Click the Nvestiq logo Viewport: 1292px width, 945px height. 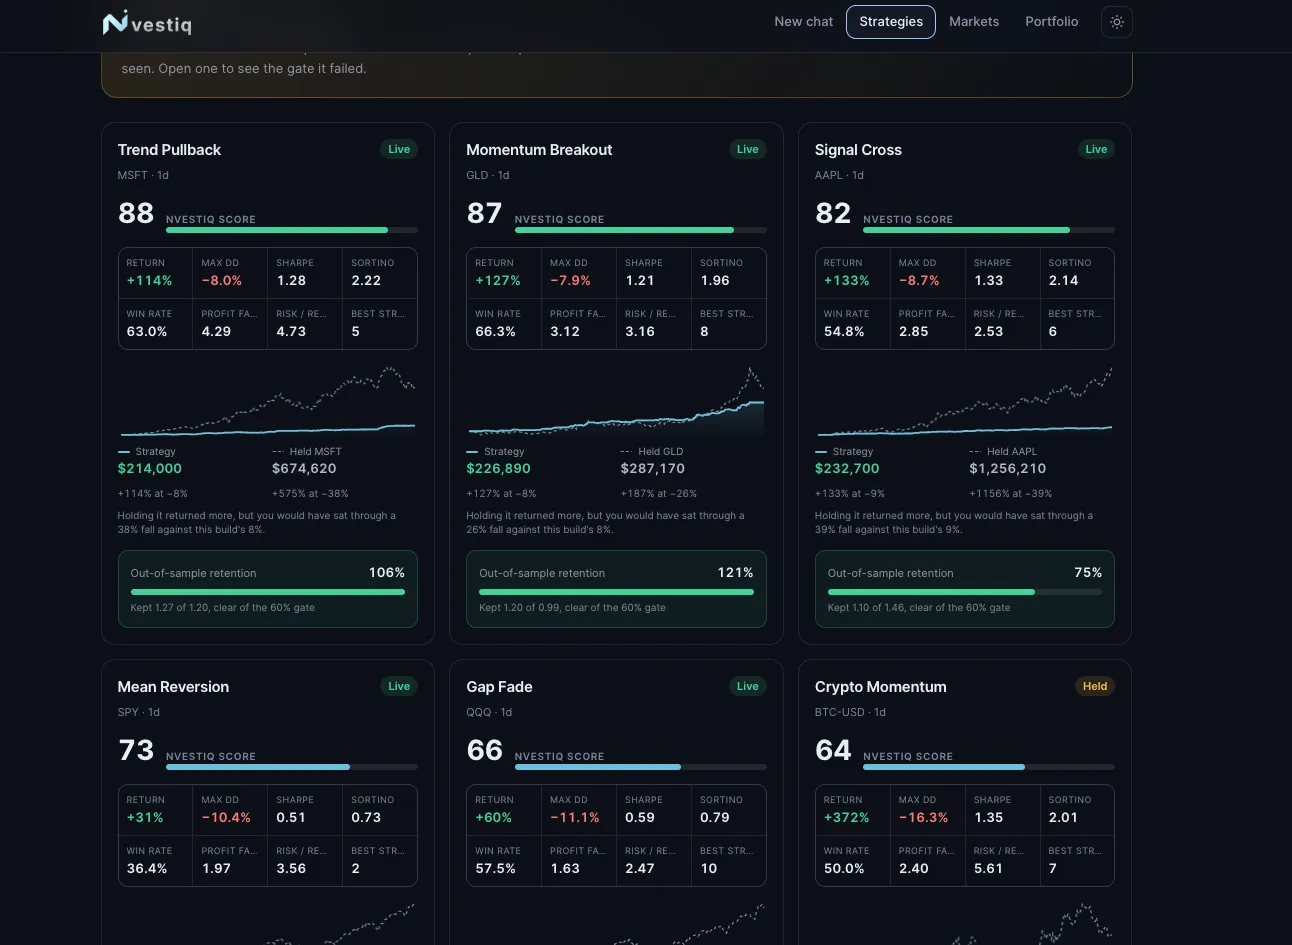pyautogui.click(x=147, y=22)
